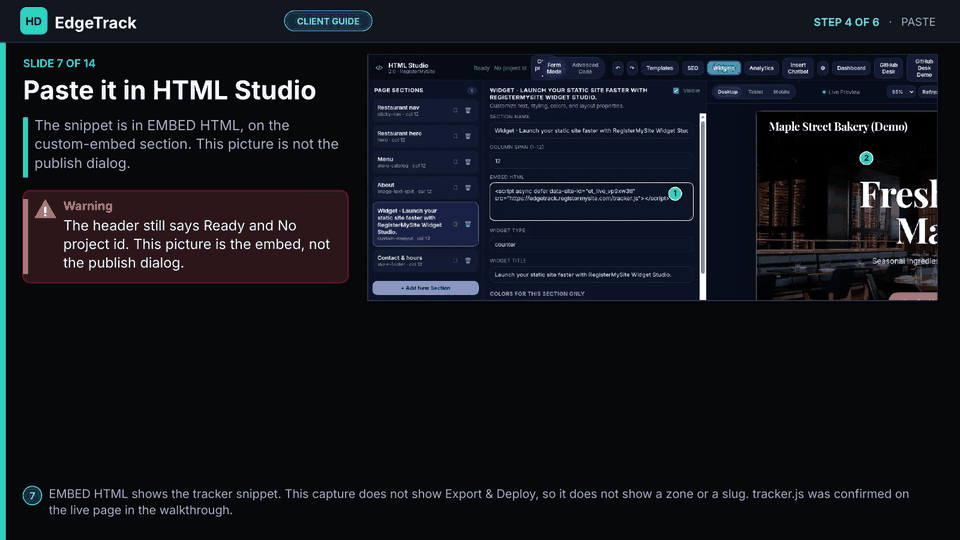
Task: Click the warning triangle icon
Action: tap(45, 209)
